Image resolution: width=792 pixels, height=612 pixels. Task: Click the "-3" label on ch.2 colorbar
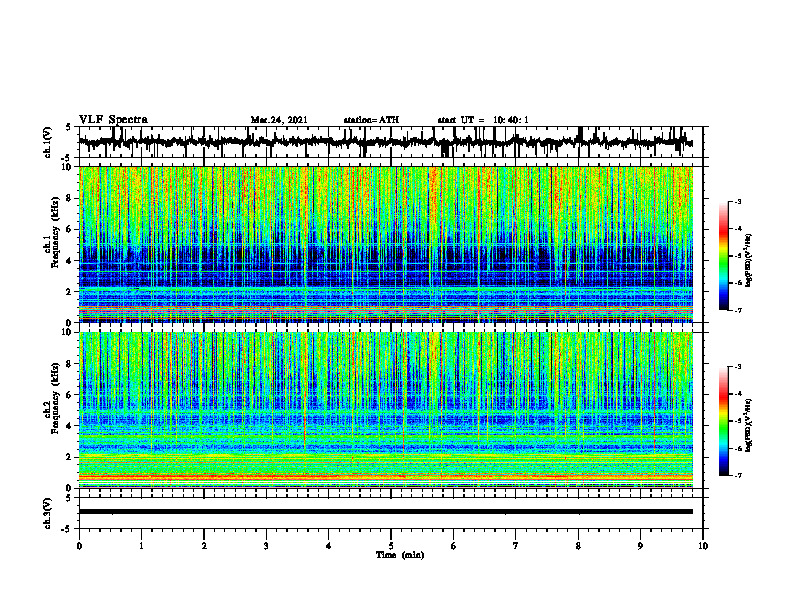[x=737, y=367]
